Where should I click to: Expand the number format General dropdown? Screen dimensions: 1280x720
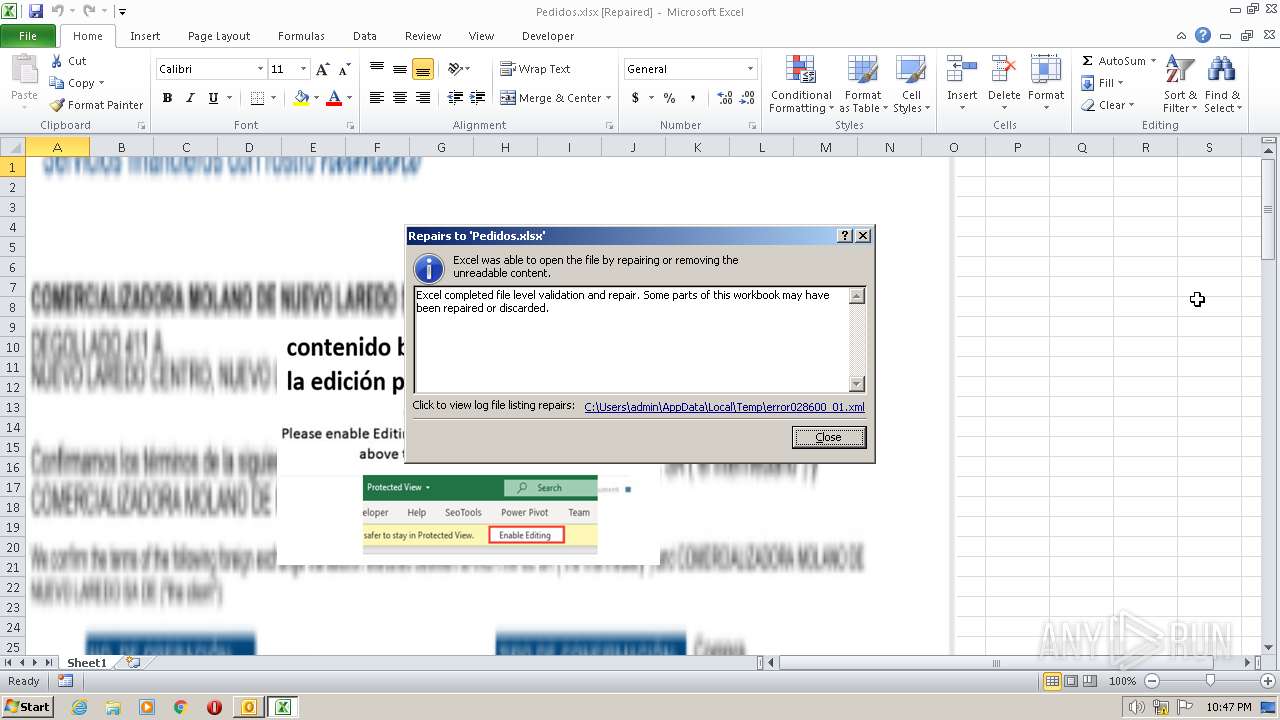pos(750,69)
